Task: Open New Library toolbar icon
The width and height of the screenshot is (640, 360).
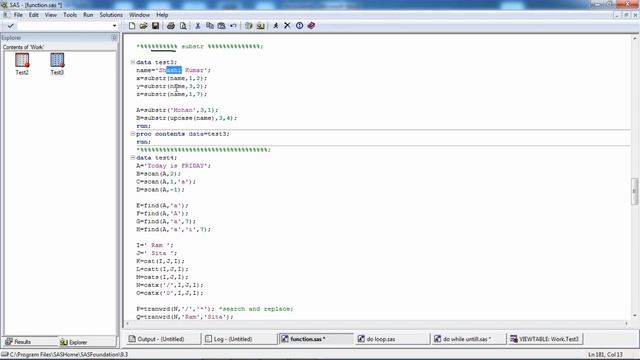Action: [x=248, y=26]
